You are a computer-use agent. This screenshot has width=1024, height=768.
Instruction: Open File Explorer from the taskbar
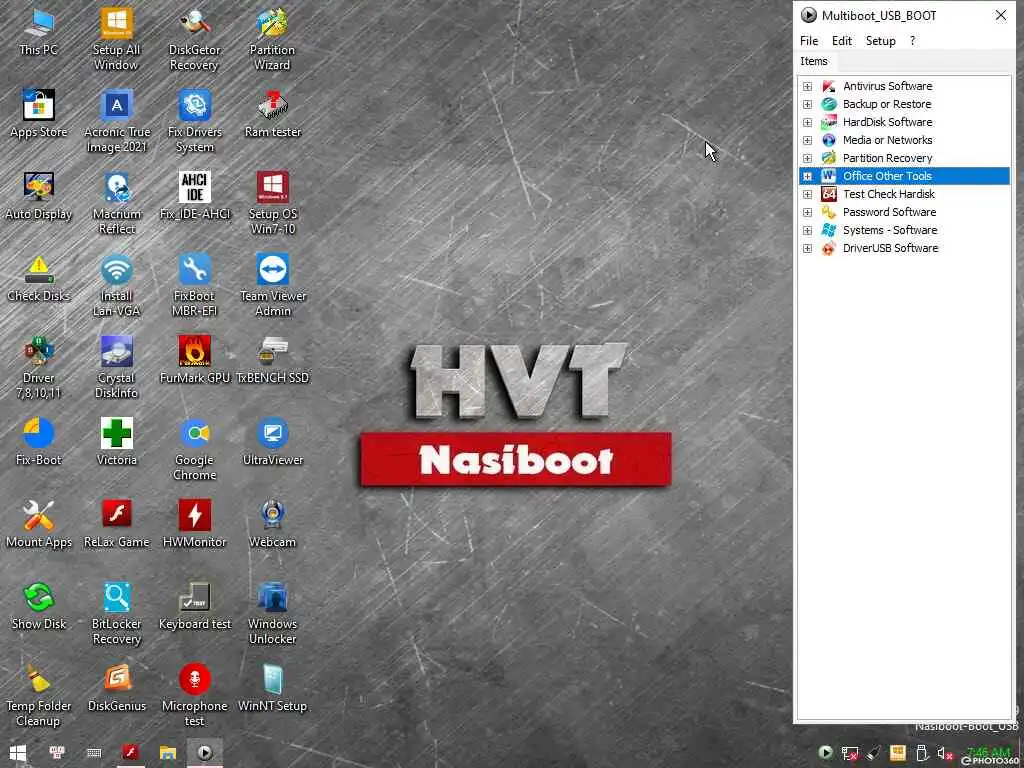[x=168, y=753]
